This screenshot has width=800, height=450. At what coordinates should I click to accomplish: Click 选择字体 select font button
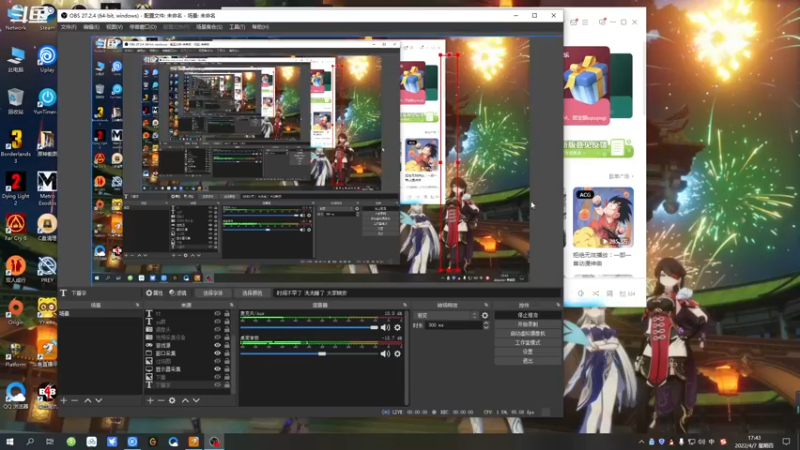click(x=213, y=293)
